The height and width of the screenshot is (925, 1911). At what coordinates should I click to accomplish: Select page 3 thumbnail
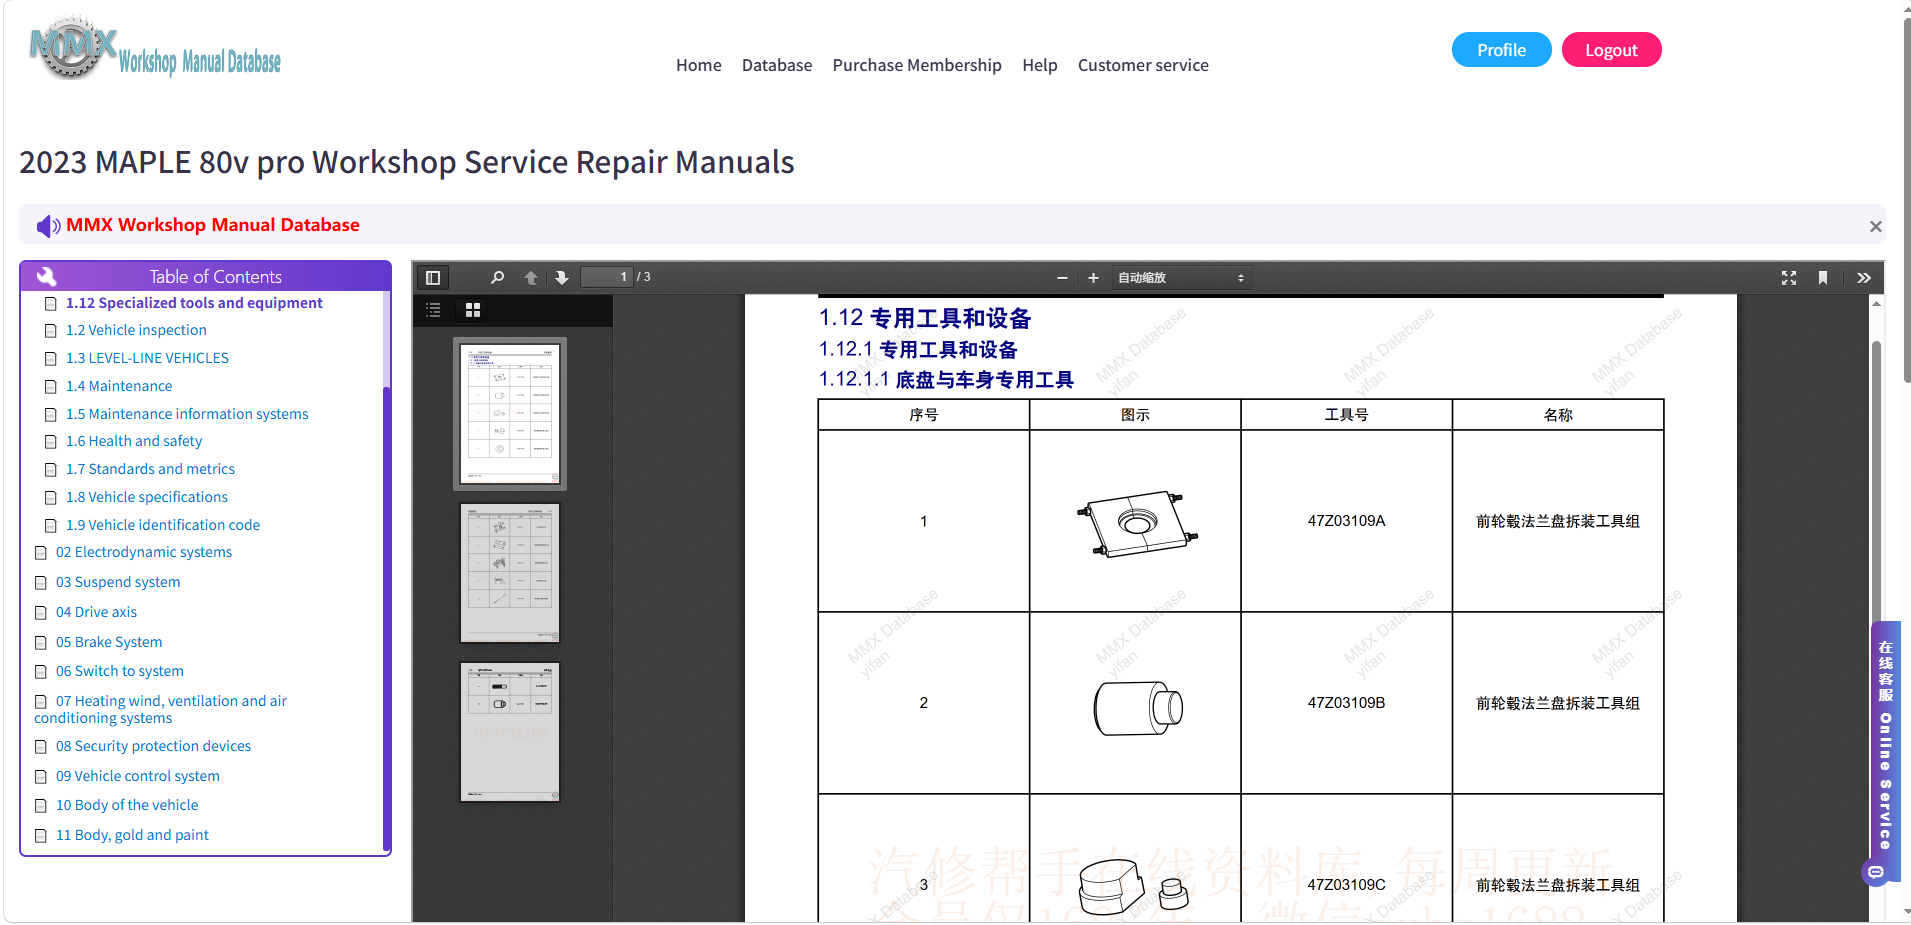pyautogui.click(x=510, y=731)
